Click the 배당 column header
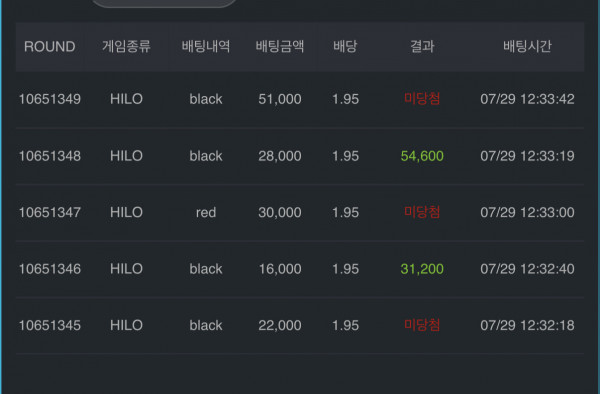 345,47
